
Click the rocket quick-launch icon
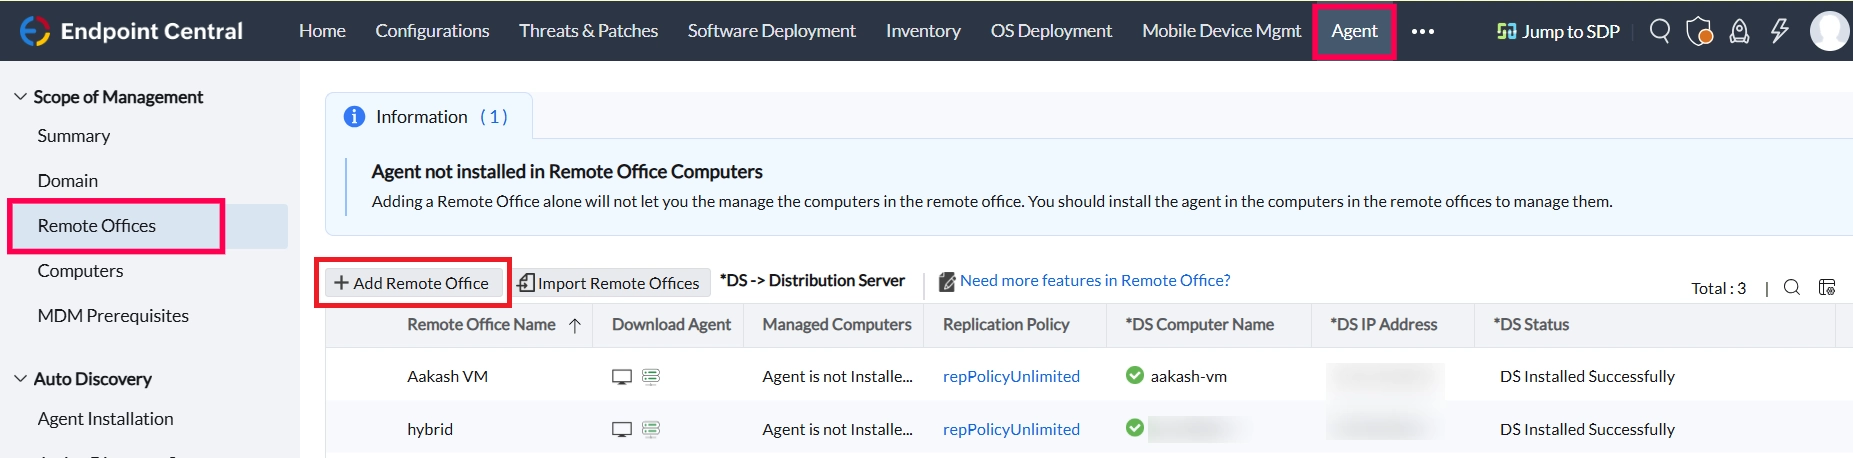coord(1740,31)
